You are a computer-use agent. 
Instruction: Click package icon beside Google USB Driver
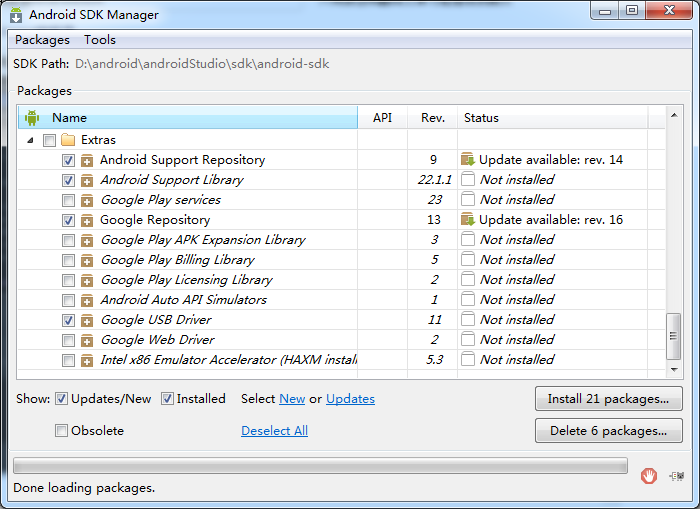[87, 320]
